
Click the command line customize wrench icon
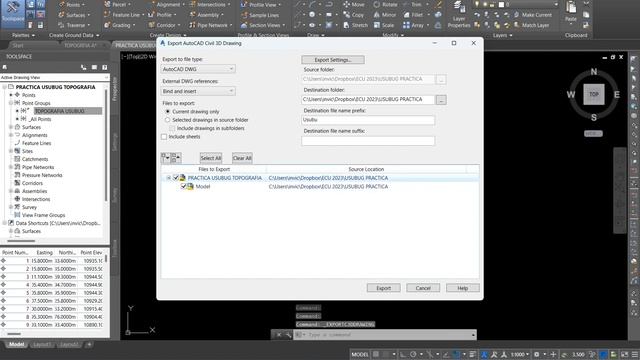coord(288,335)
